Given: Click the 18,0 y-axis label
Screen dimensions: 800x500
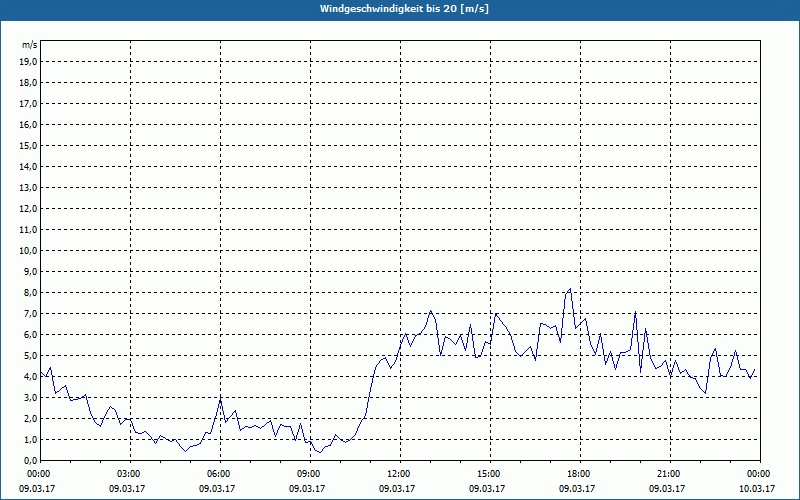Looking at the screenshot, I should 28,83.
